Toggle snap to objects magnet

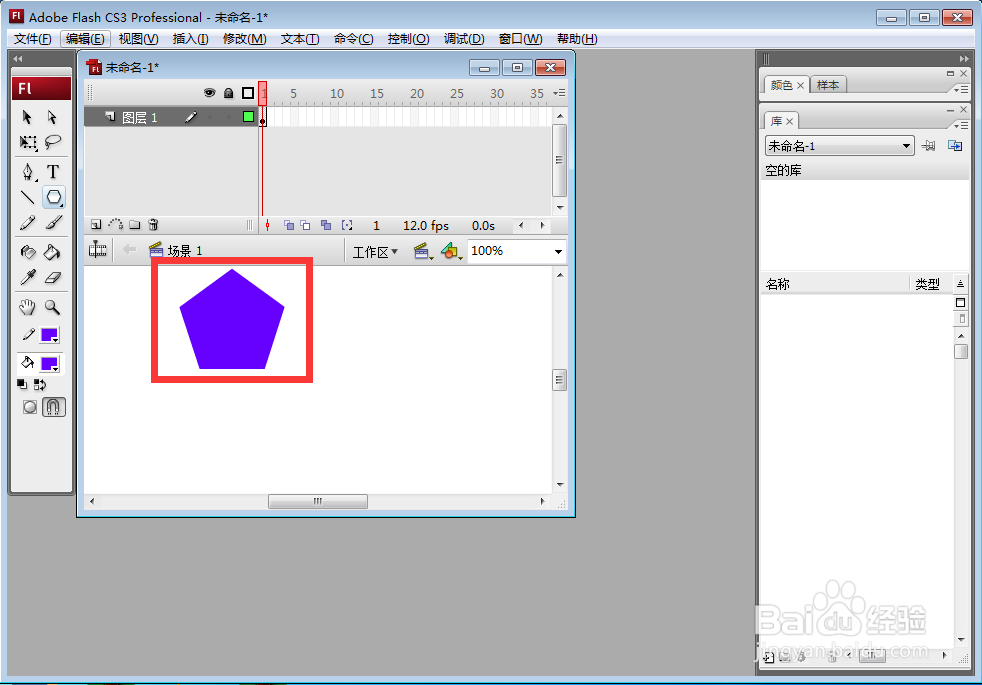pos(54,407)
